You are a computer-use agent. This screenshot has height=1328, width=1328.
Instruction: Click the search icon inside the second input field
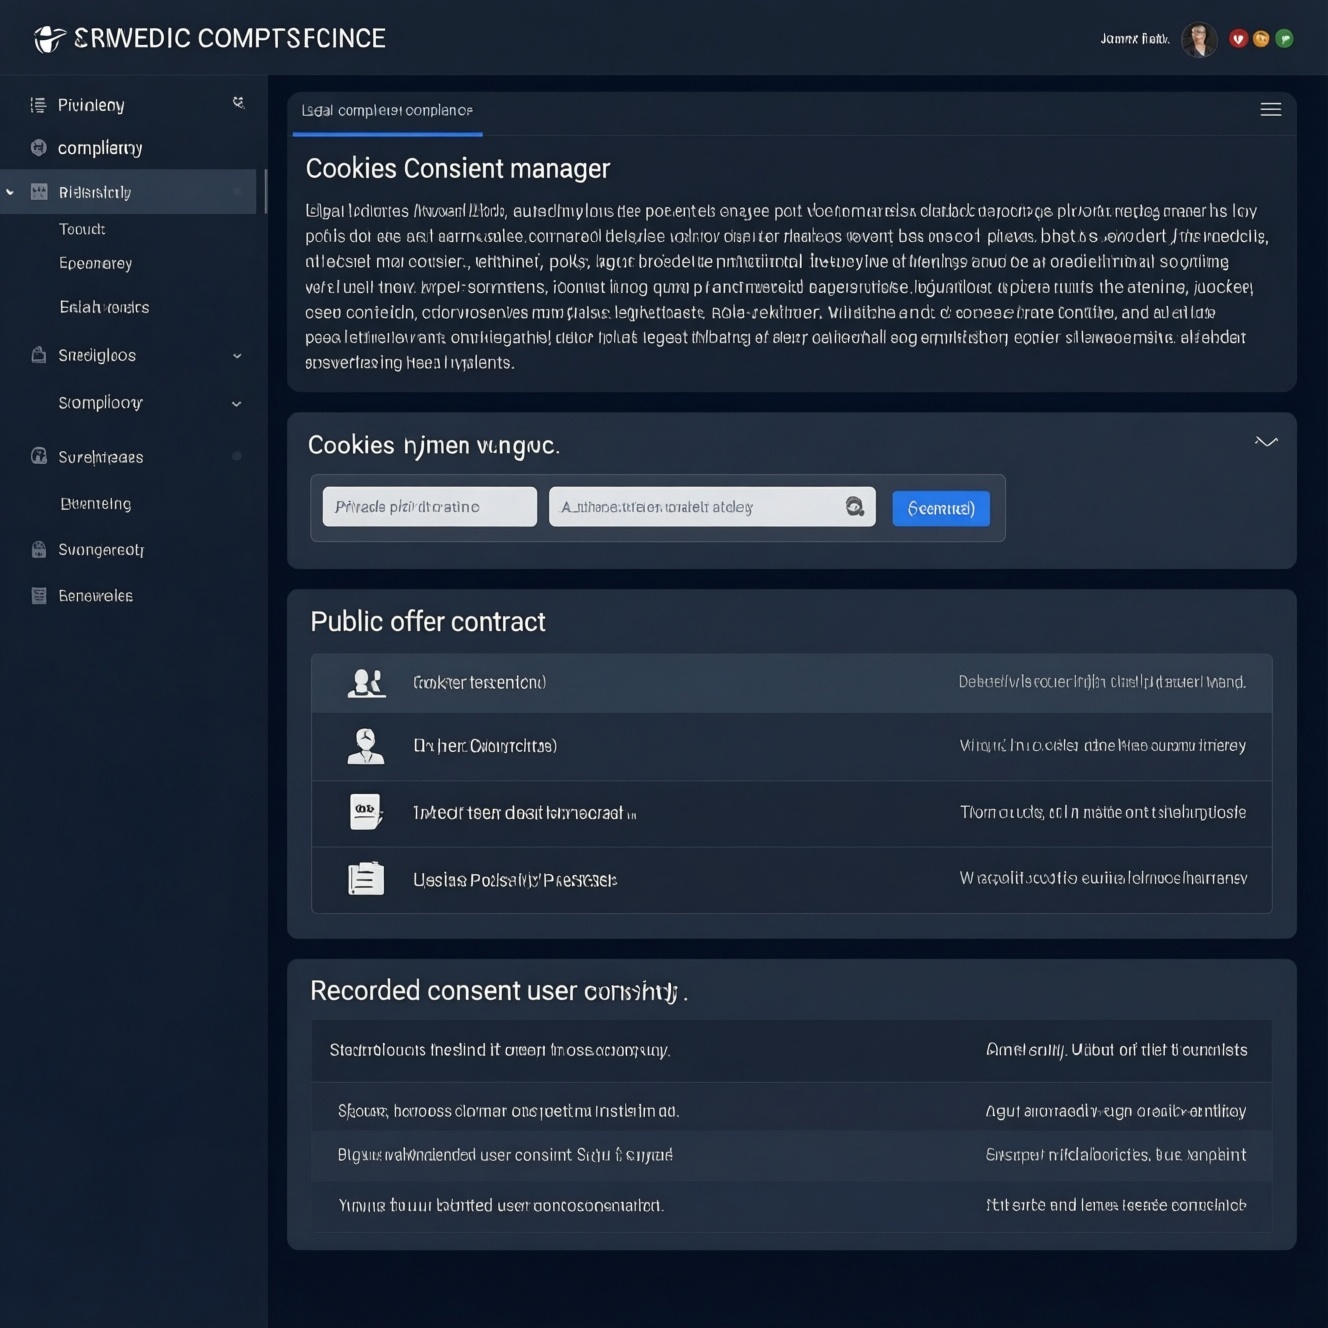[854, 507]
